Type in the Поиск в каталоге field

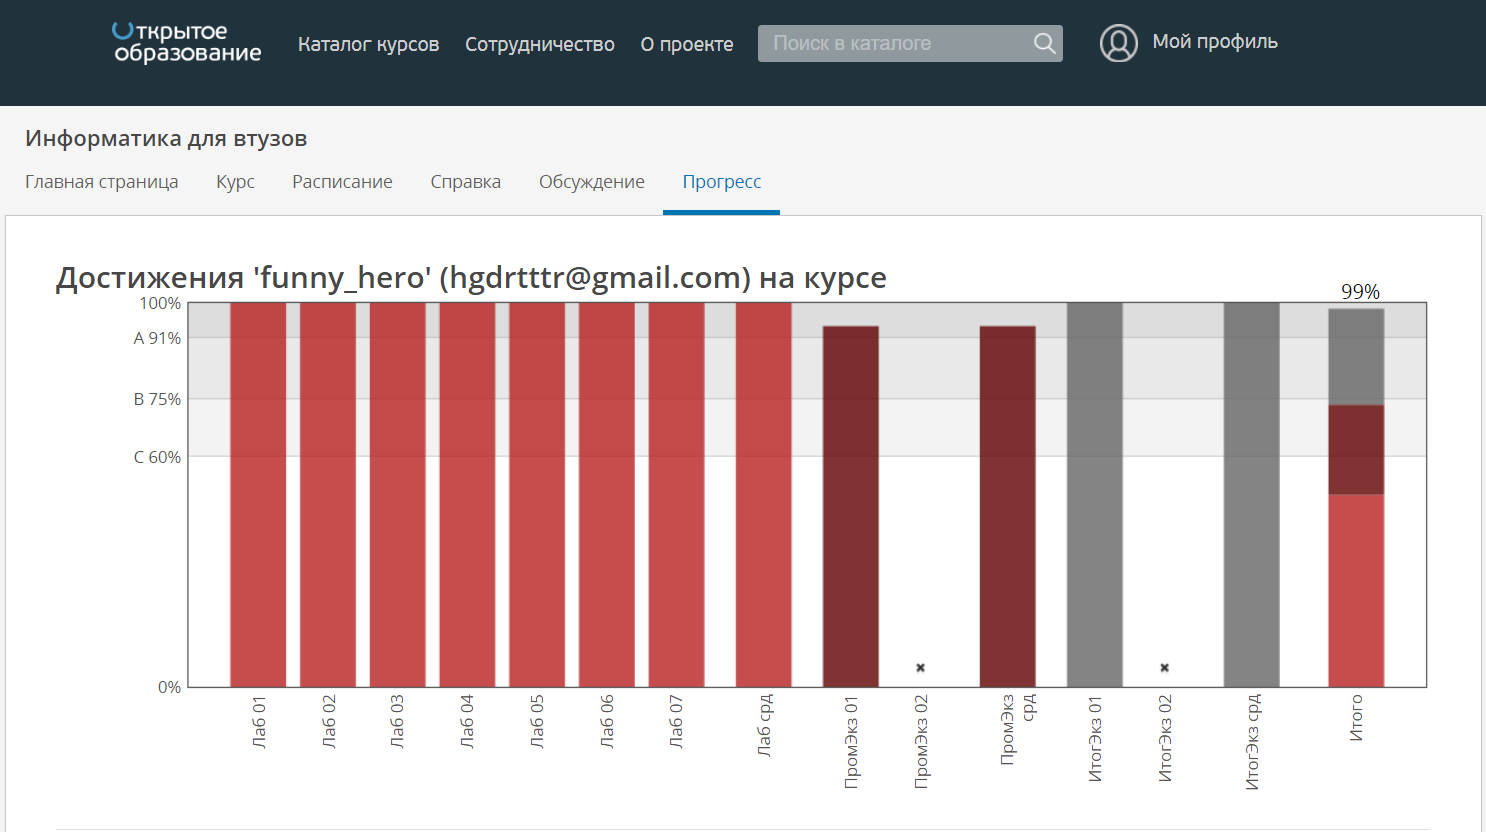pyautogui.click(x=895, y=43)
